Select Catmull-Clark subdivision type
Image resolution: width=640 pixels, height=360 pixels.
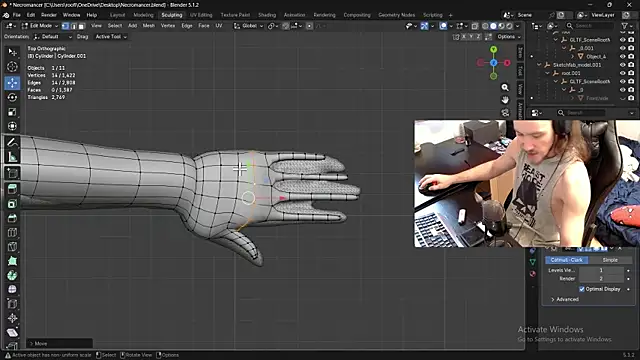pyautogui.click(x=567, y=260)
